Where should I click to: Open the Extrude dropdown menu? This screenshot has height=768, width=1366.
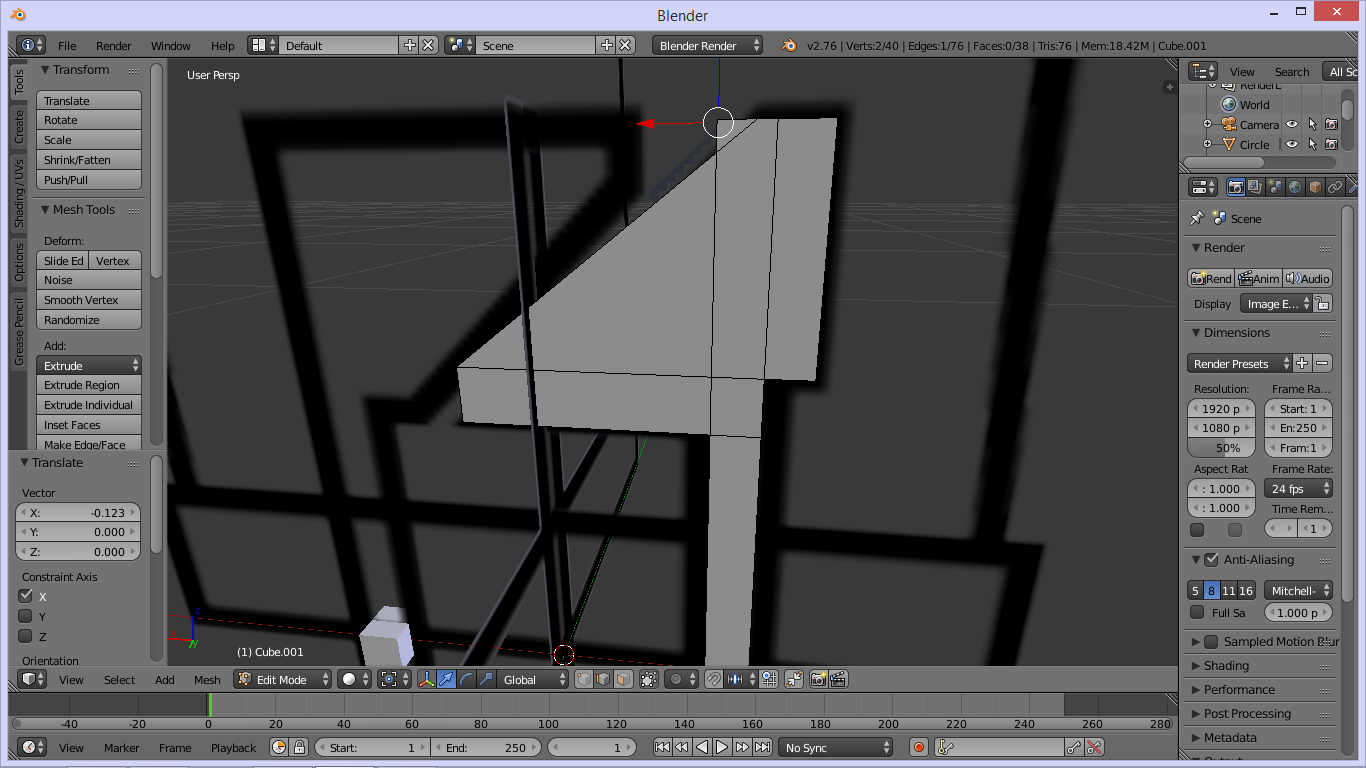89,365
